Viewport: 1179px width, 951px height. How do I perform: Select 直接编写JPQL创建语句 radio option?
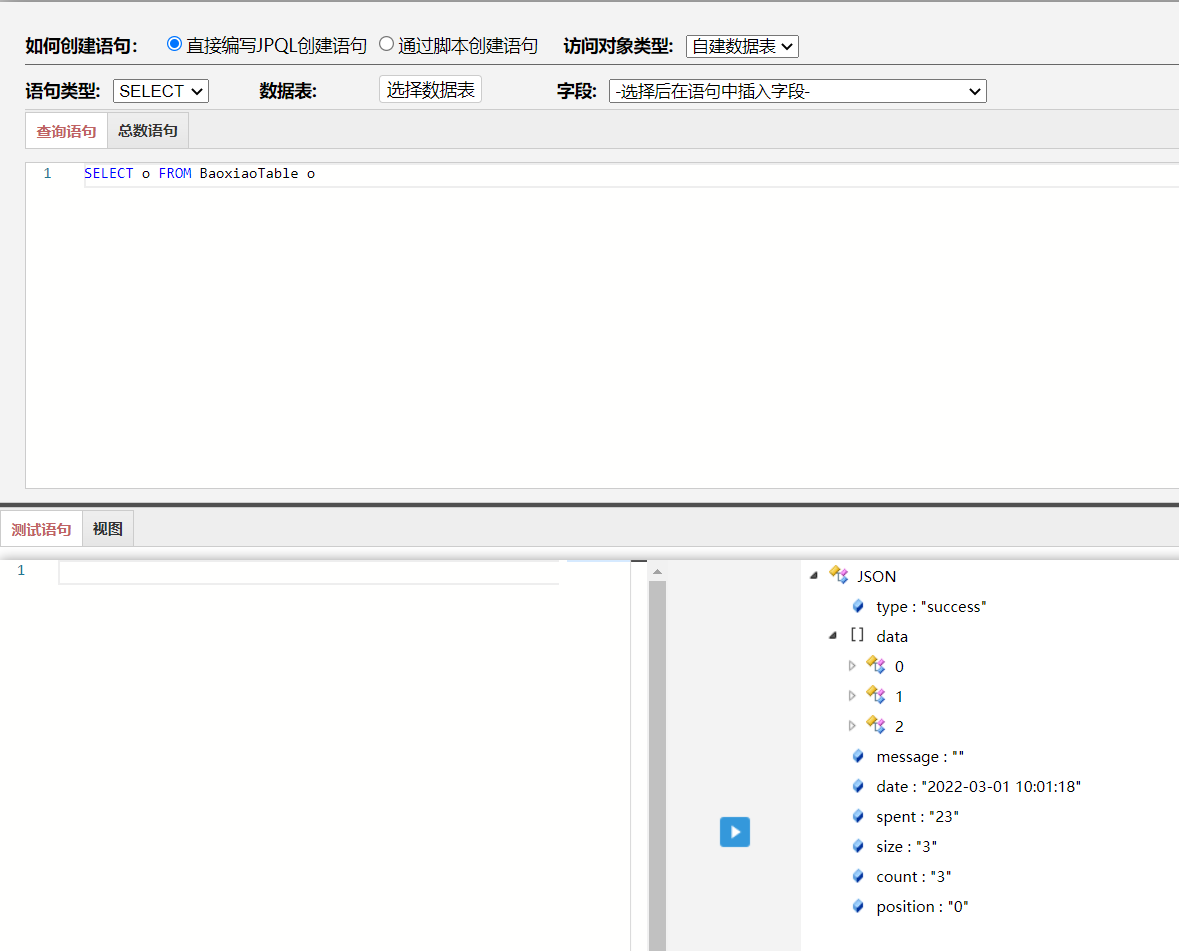[174, 44]
